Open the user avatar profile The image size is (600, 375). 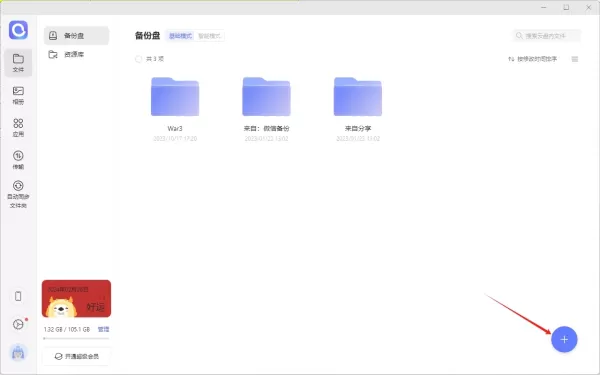pyautogui.click(x=18, y=353)
